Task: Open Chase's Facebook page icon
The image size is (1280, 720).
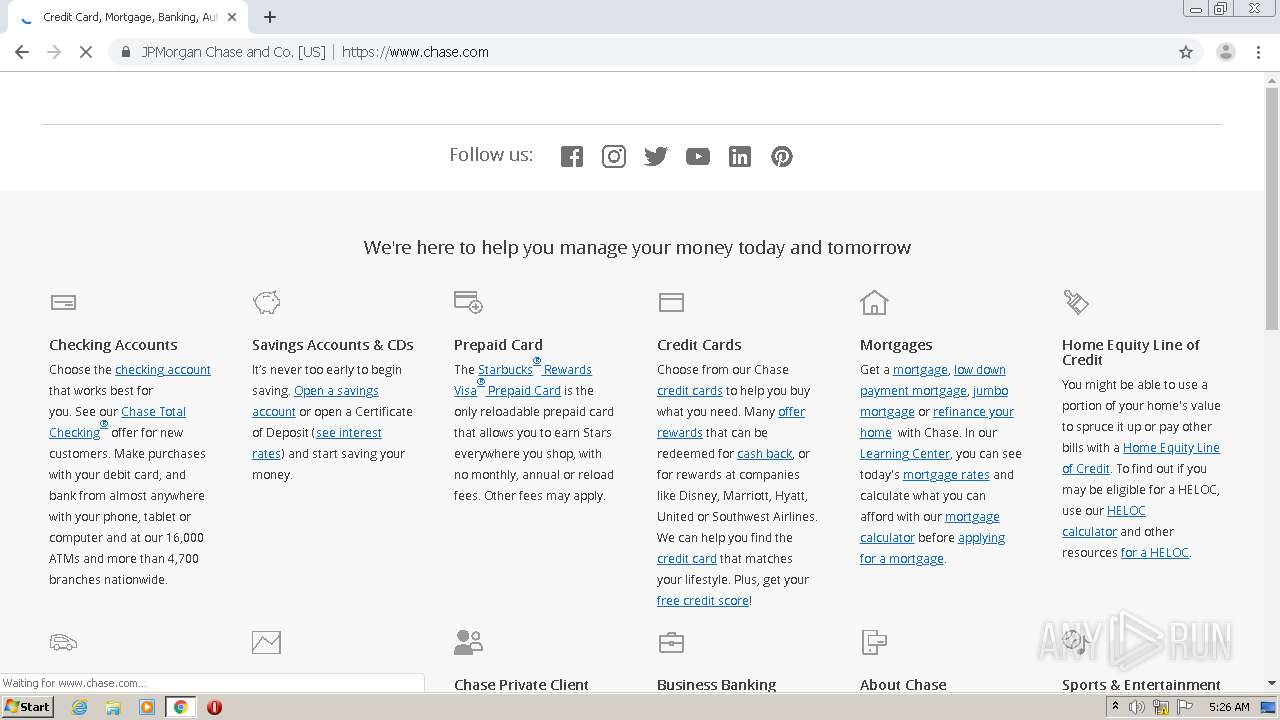Action: pos(572,156)
